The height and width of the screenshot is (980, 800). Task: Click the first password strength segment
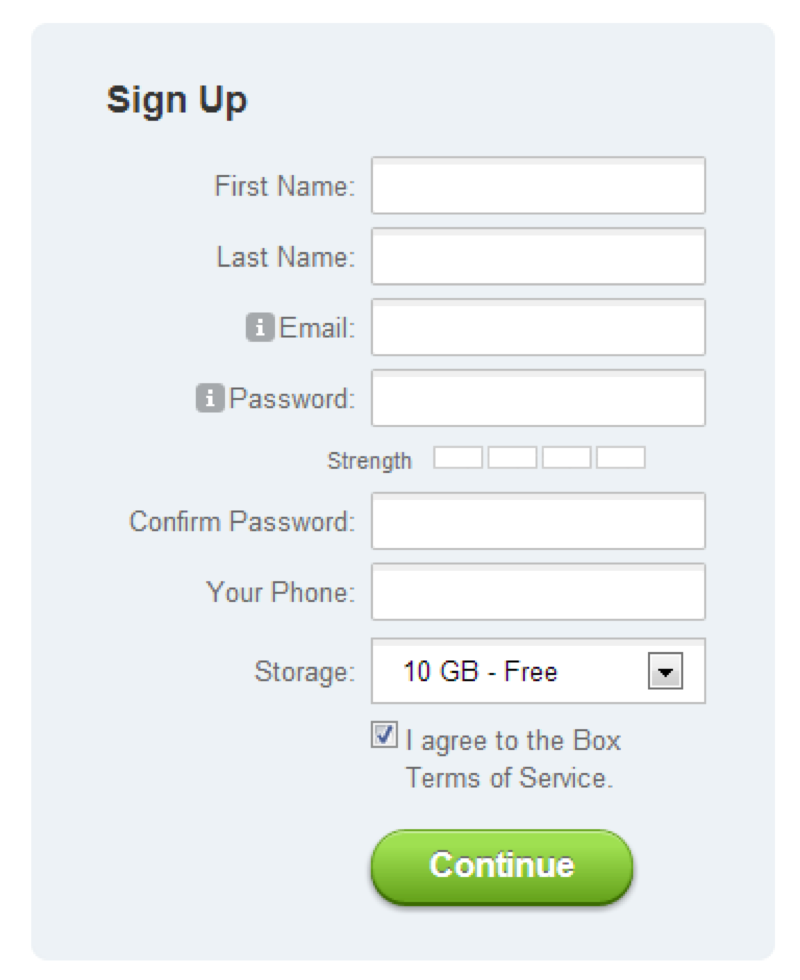pyautogui.click(x=458, y=458)
